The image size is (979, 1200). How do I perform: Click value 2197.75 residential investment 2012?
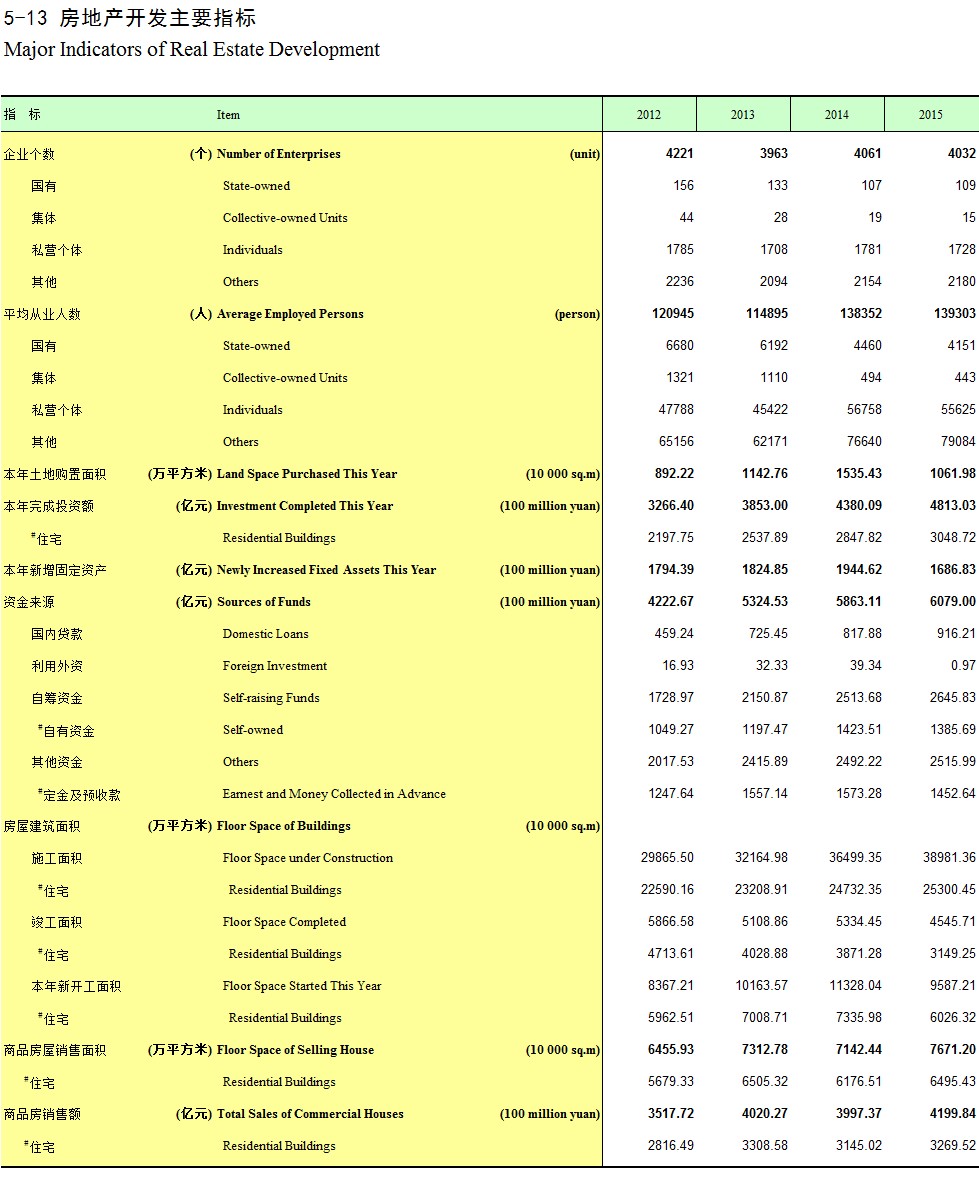[671, 538]
